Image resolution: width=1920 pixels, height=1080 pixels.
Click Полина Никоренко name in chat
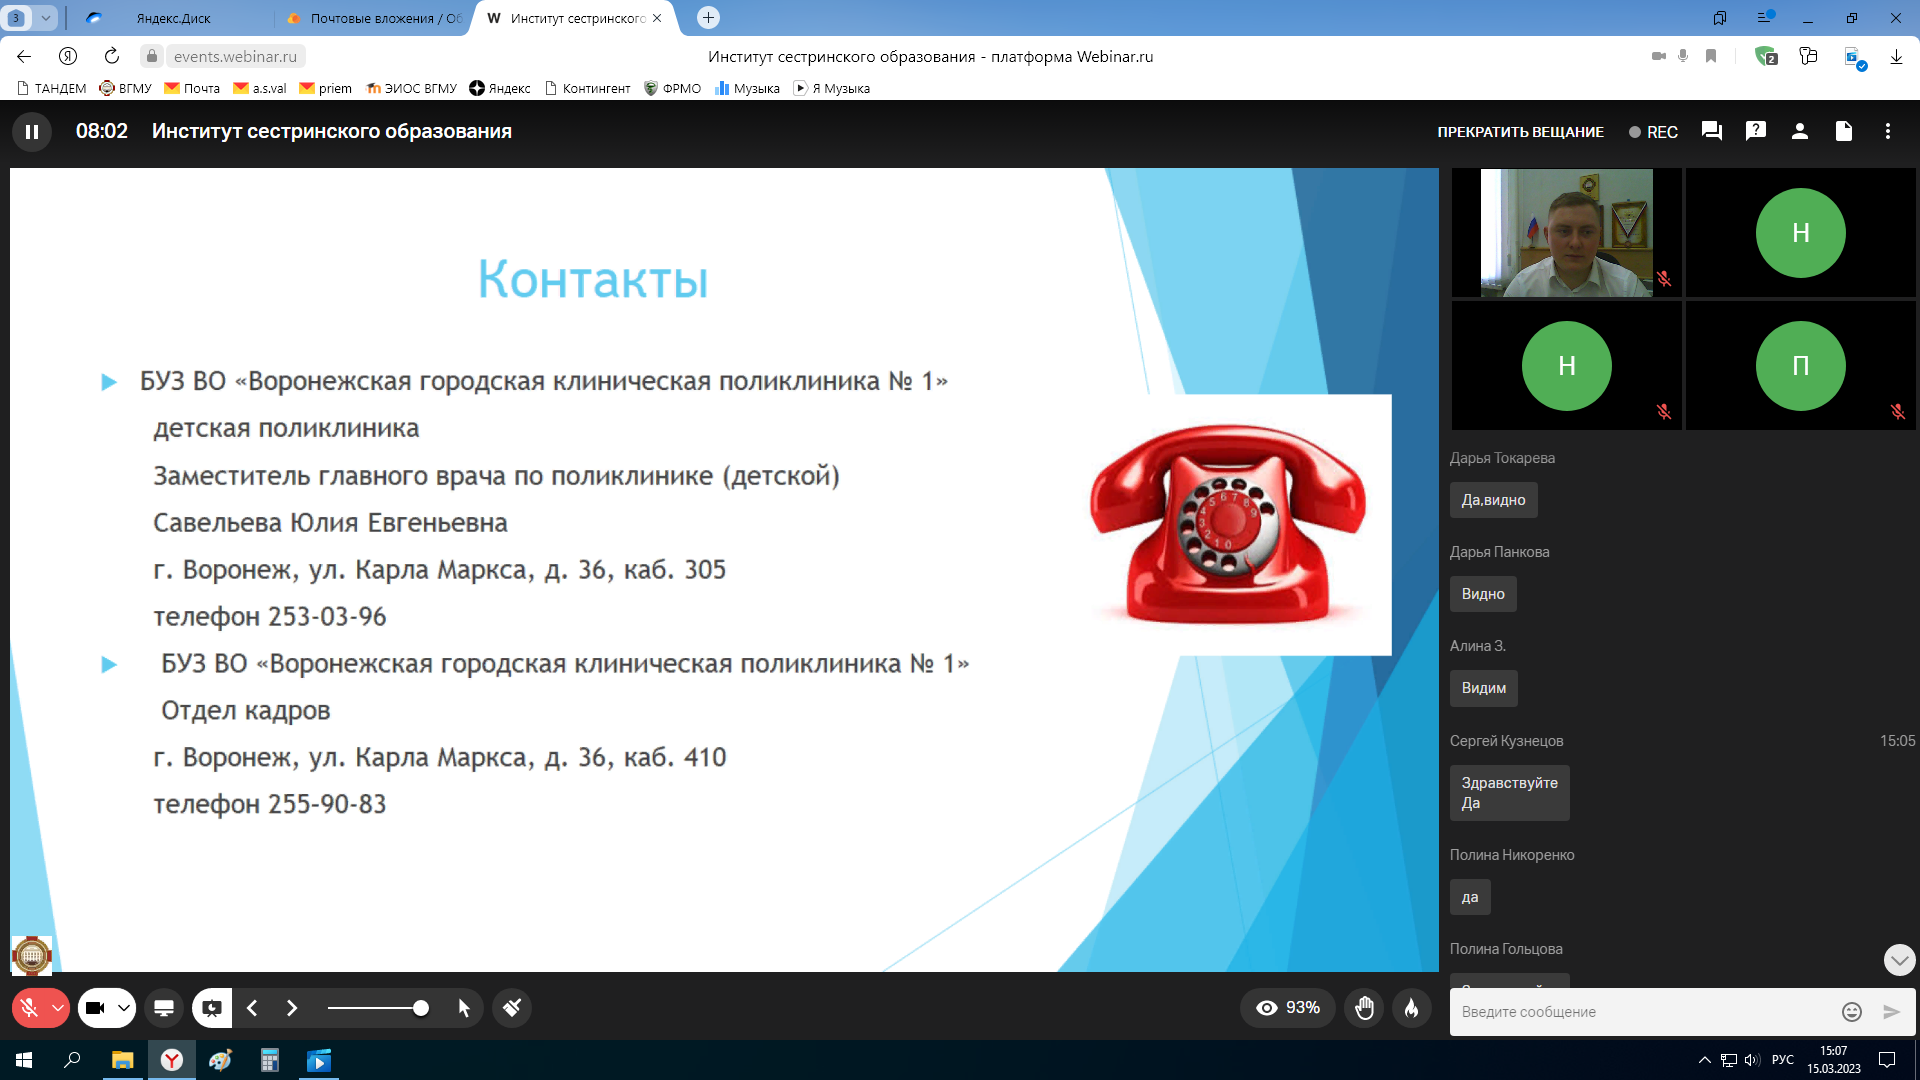[x=1512, y=855]
